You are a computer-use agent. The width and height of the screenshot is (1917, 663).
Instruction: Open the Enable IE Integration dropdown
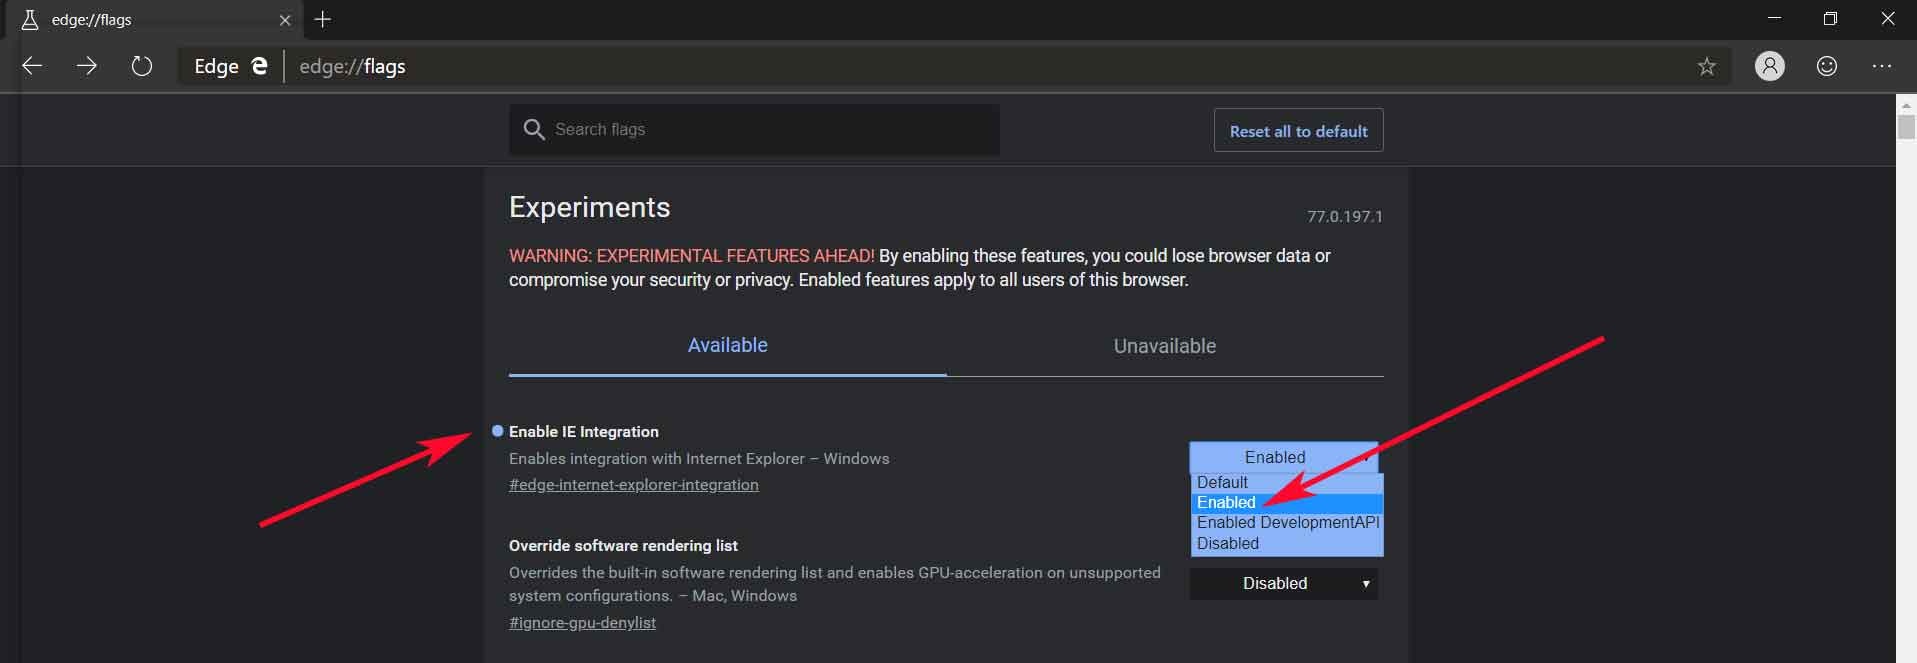(1283, 457)
